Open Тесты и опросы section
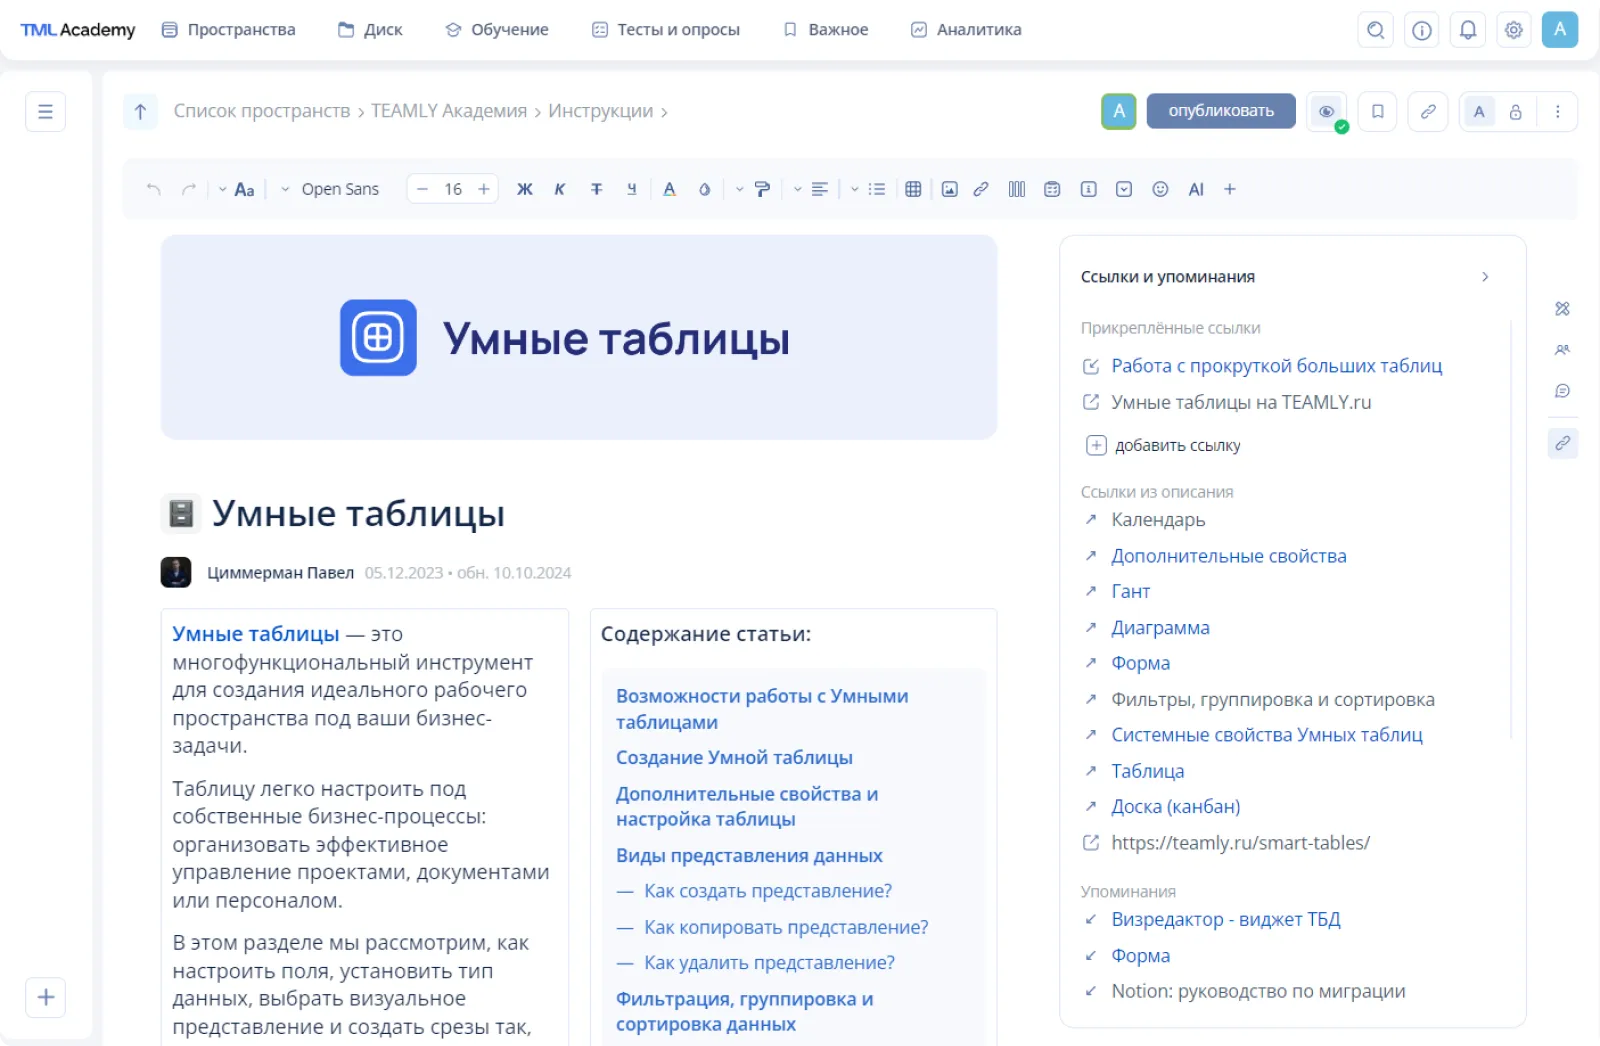The width and height of the screenshot is (1600, 1046). 666,30
